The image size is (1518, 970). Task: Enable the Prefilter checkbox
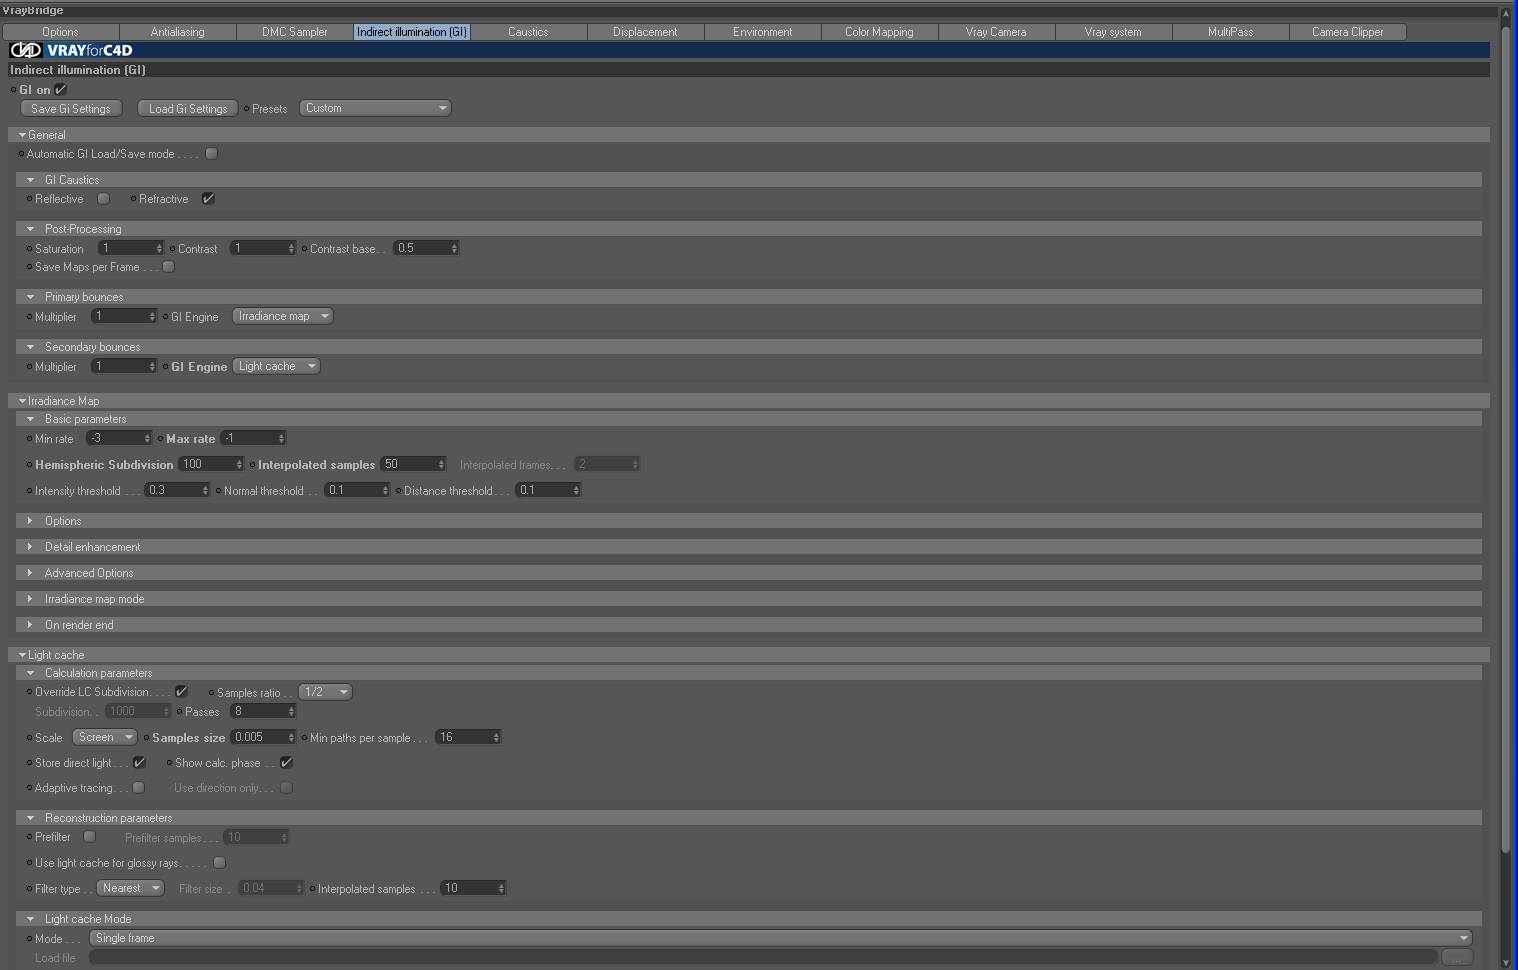click(89, 836)
